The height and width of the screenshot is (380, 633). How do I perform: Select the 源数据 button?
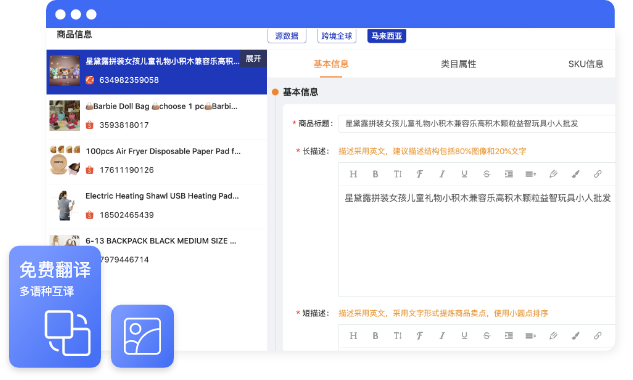pyautogui.click(x=287, y=36)
